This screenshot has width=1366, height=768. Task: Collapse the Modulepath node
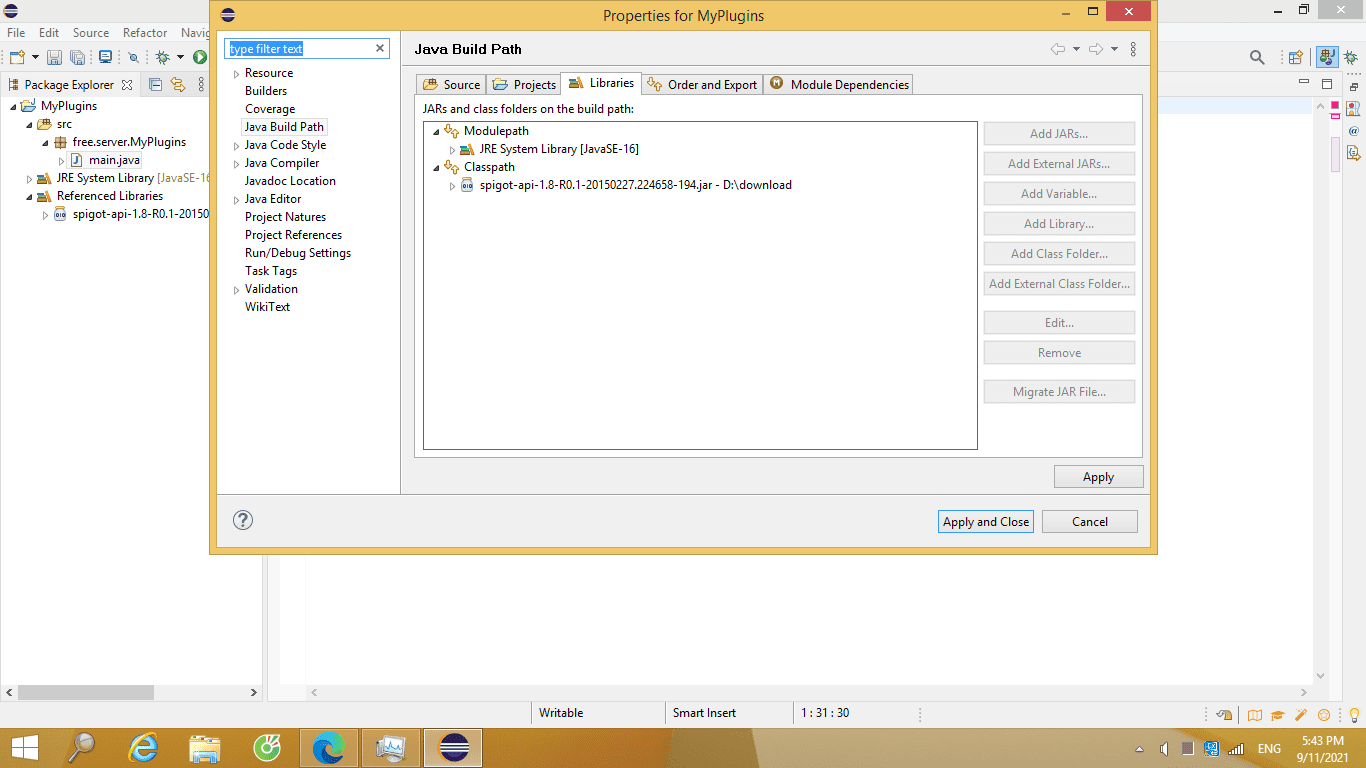(x=436, y=132)
